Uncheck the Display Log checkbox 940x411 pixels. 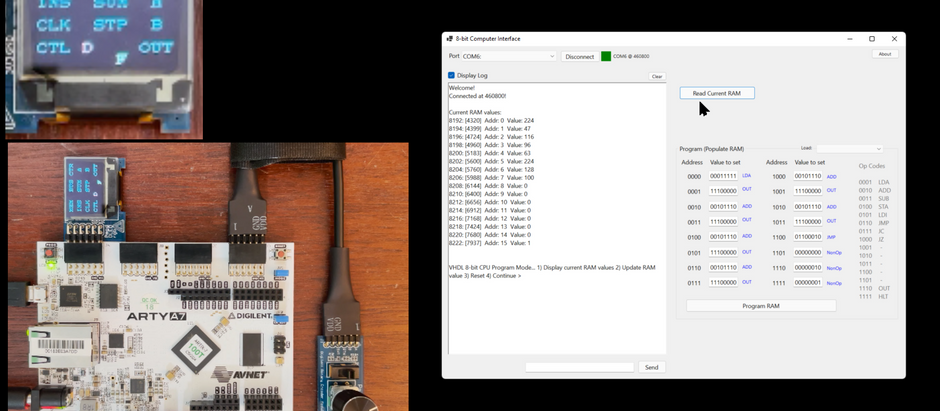(x=451, y=75)
